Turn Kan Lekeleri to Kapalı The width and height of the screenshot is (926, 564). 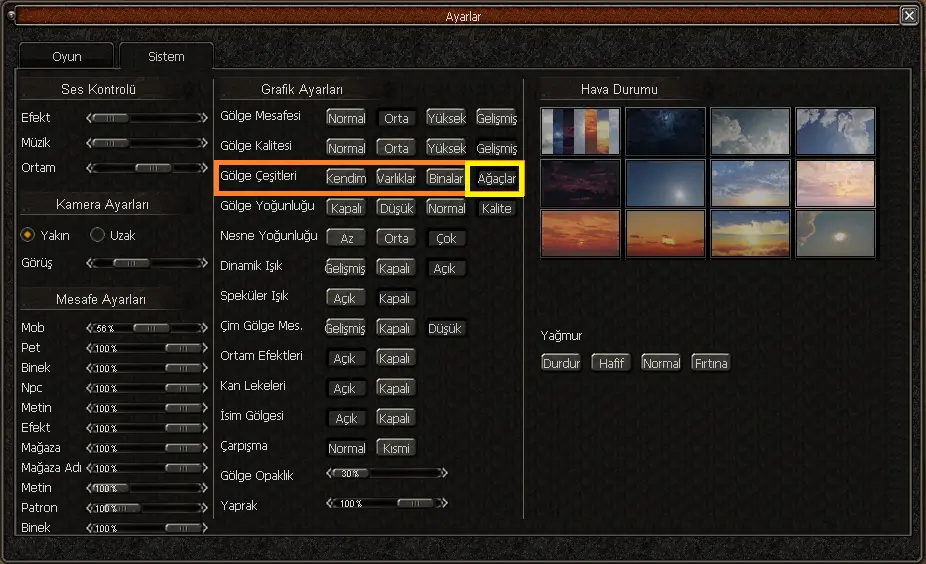coord(396,388)
